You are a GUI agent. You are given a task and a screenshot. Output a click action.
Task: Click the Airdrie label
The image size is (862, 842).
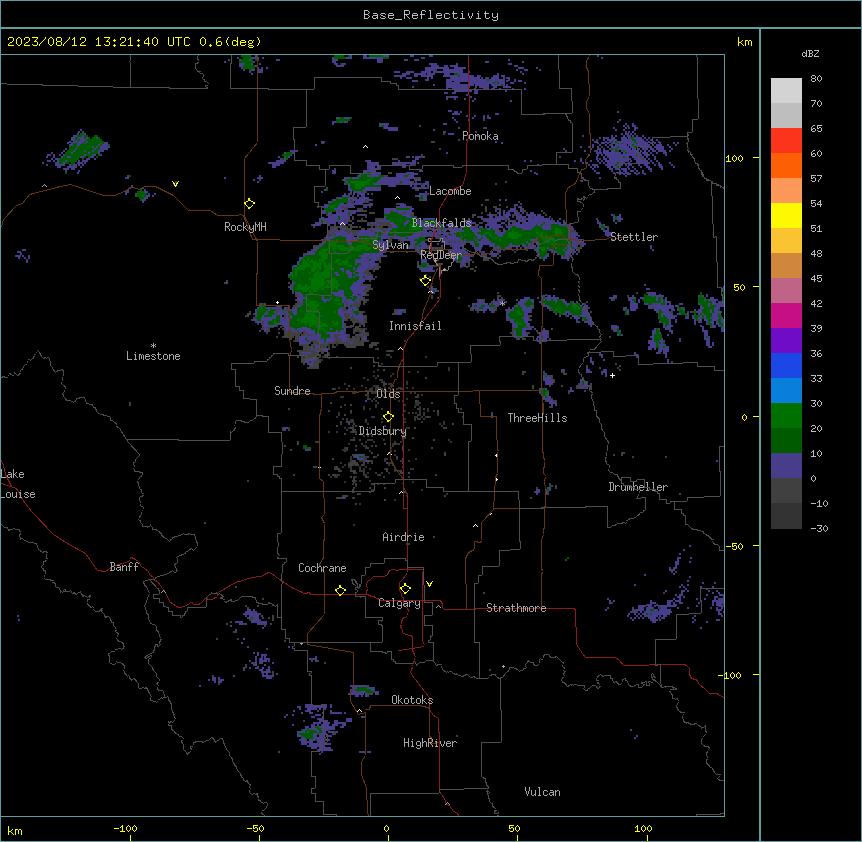[403, 537]
